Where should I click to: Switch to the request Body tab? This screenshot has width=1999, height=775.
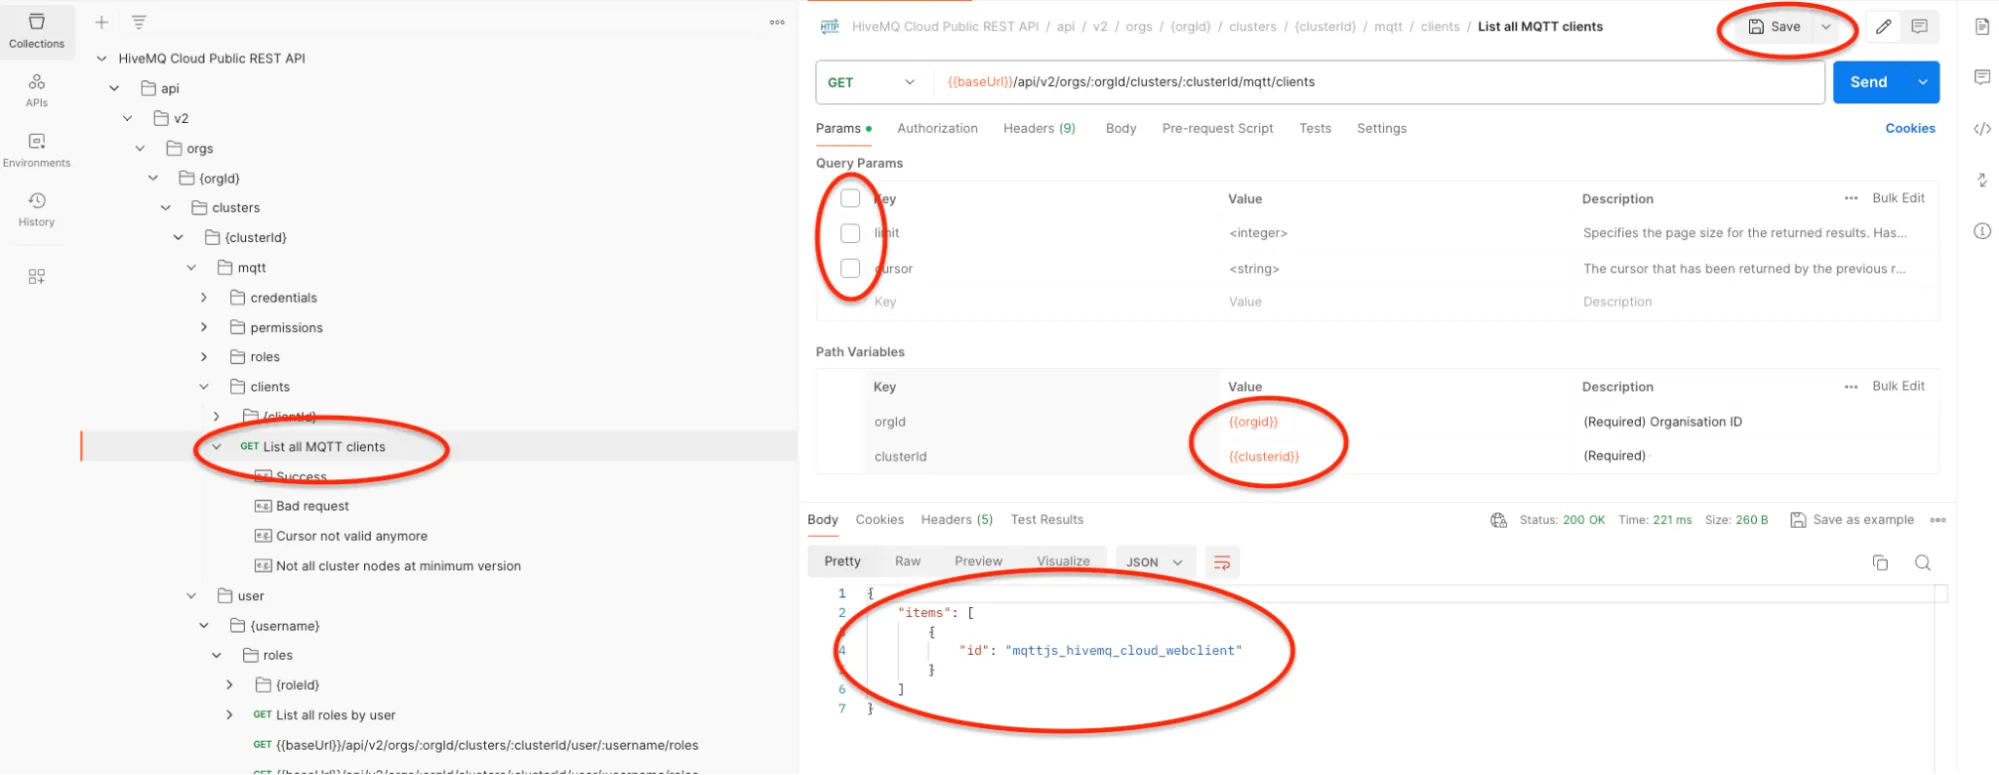tap(1121, 128)
